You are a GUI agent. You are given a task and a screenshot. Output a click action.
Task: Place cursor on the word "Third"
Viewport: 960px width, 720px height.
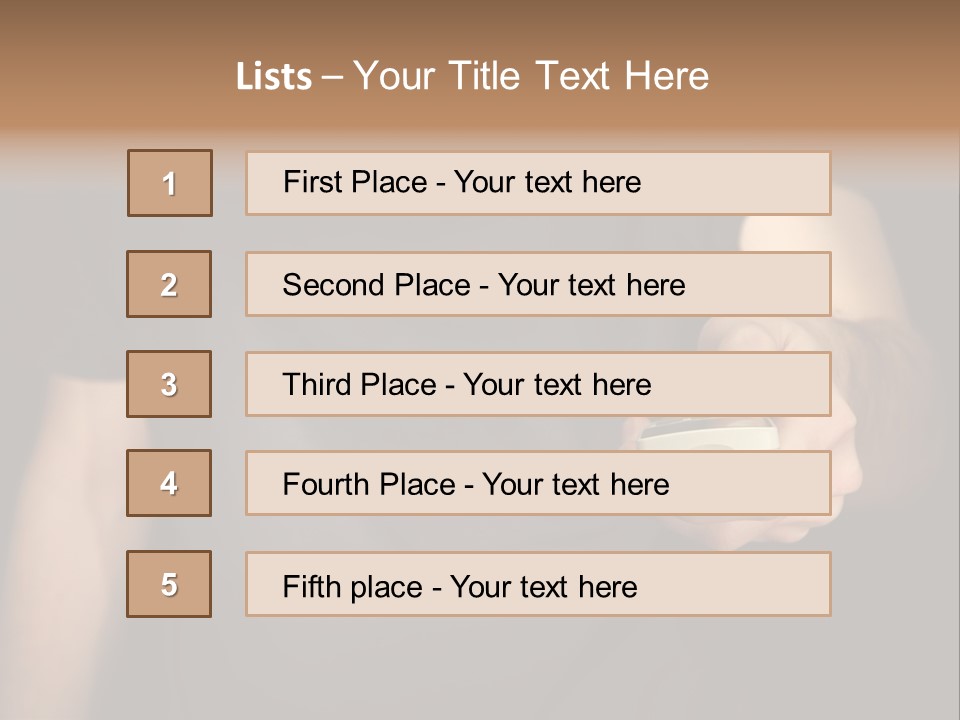317,385
